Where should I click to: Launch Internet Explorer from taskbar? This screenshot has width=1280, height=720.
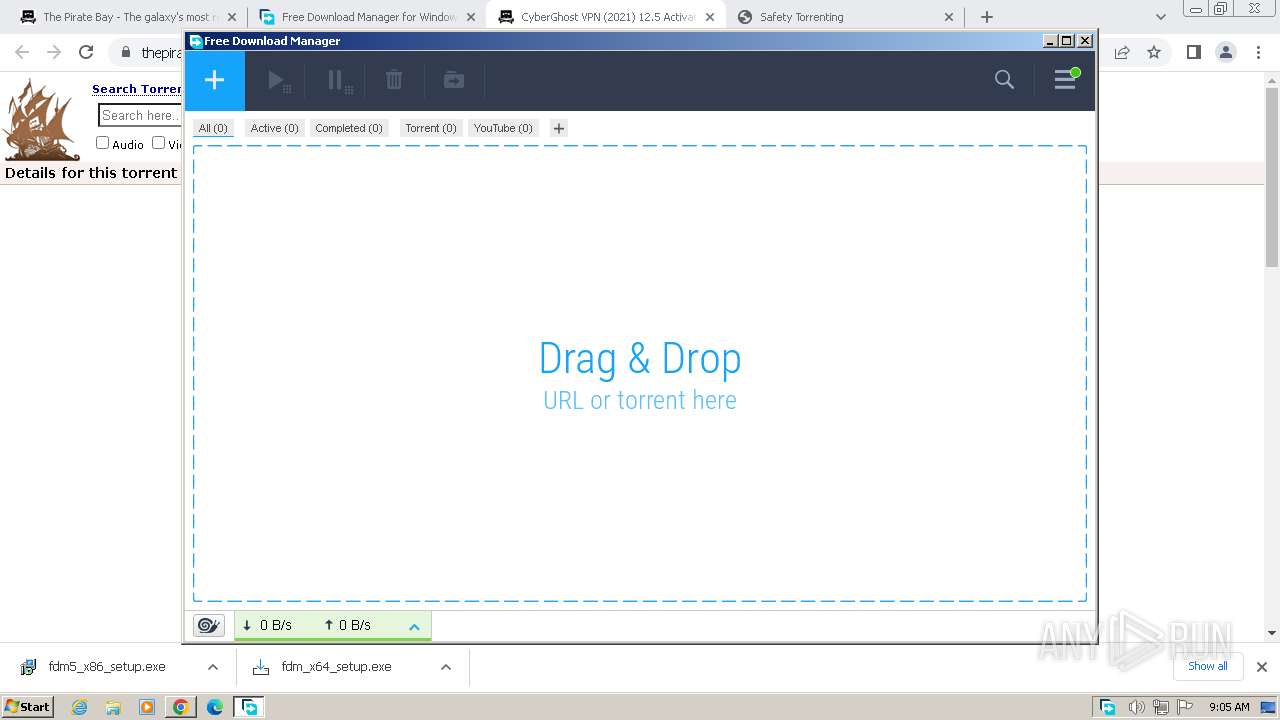[x=79, y=707]
